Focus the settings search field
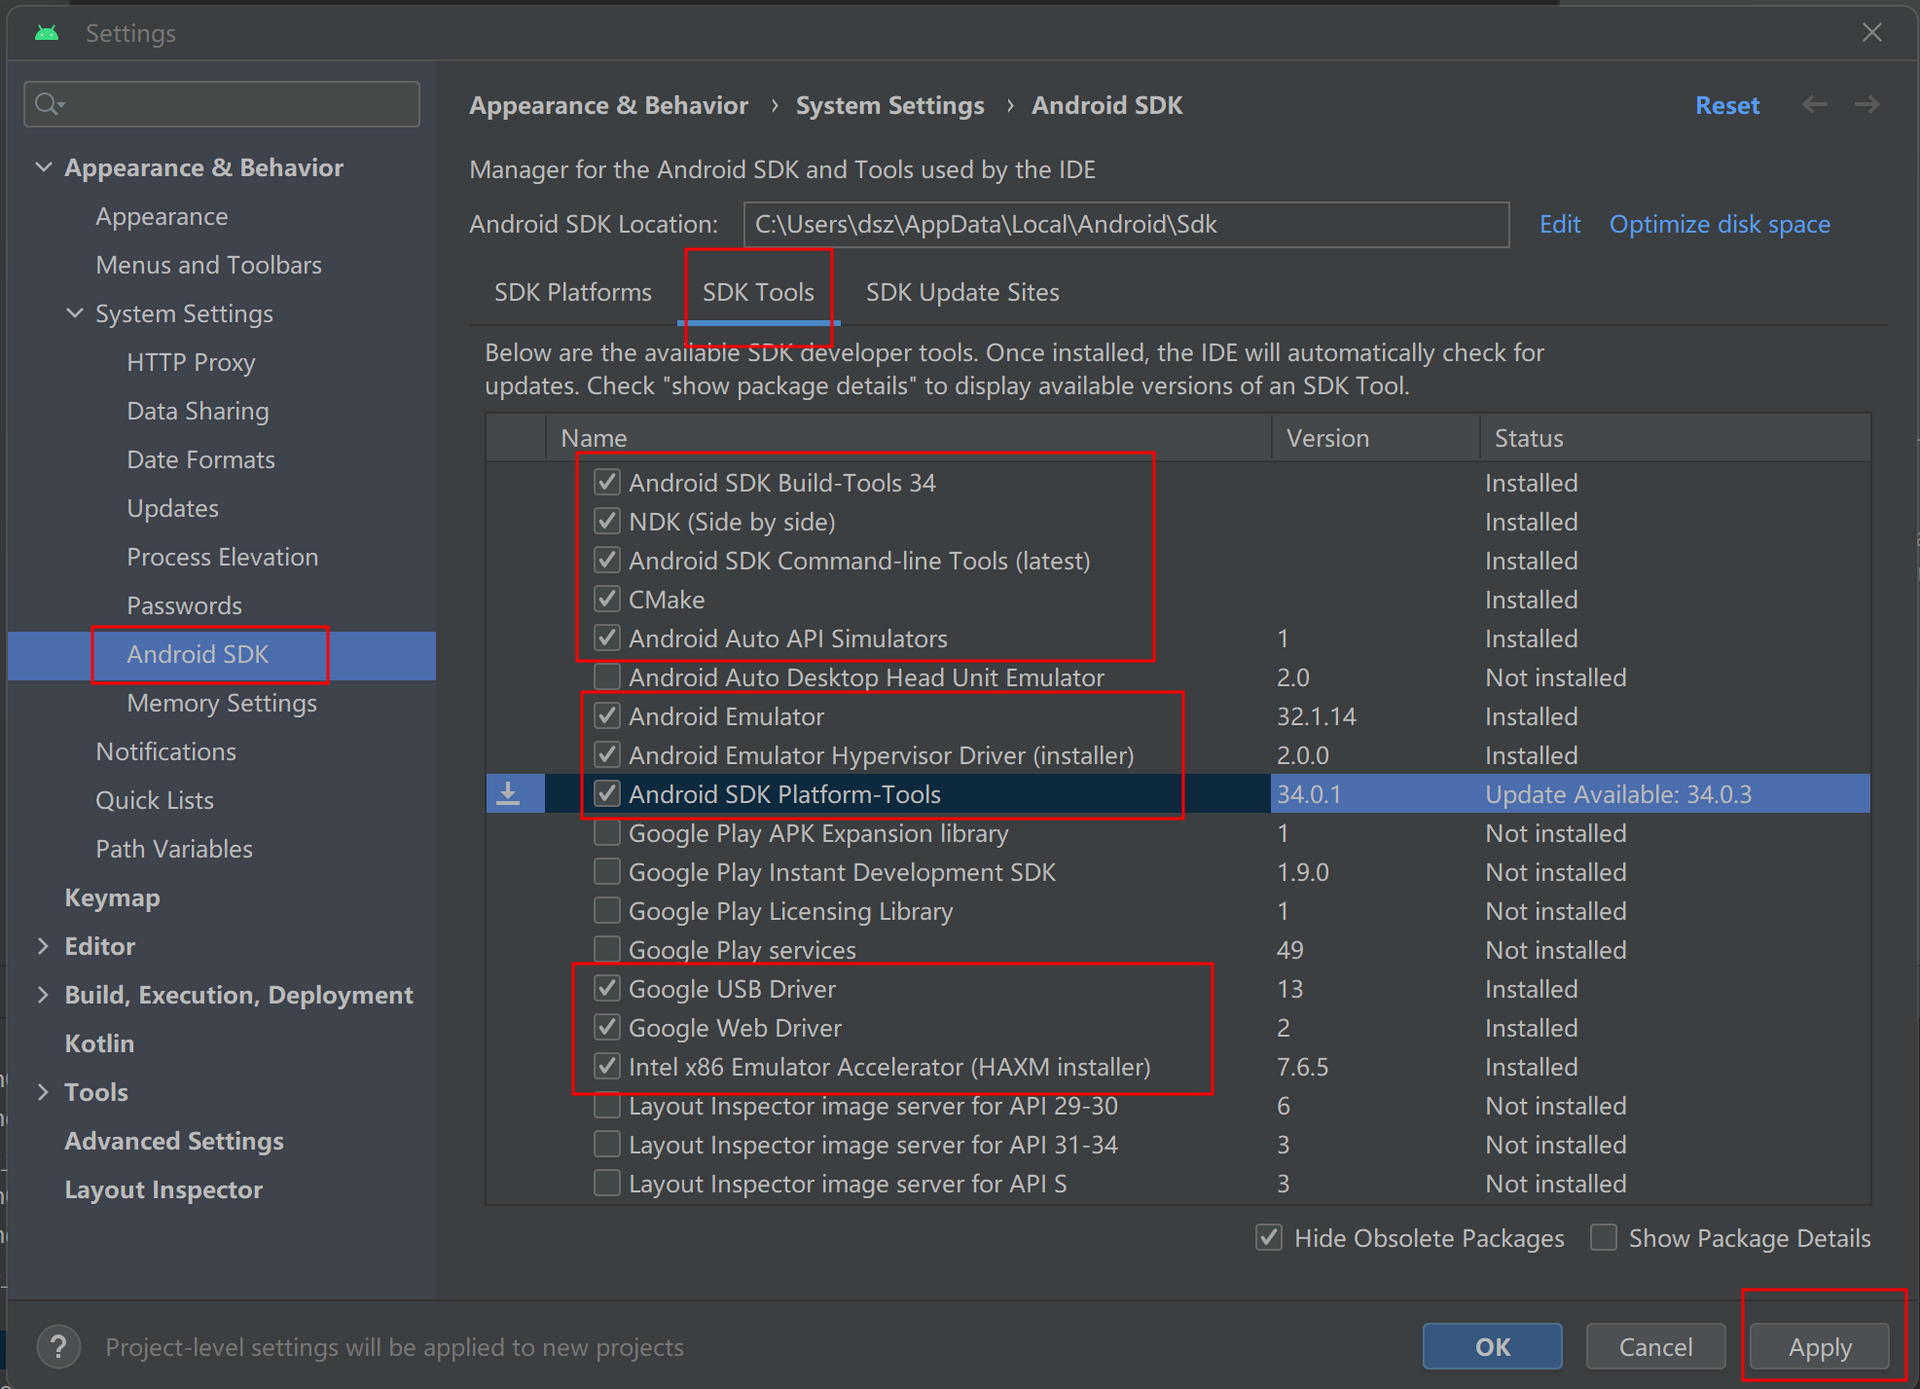Viewport: 1920px width, 1389px height. click(x=222, y=104)
